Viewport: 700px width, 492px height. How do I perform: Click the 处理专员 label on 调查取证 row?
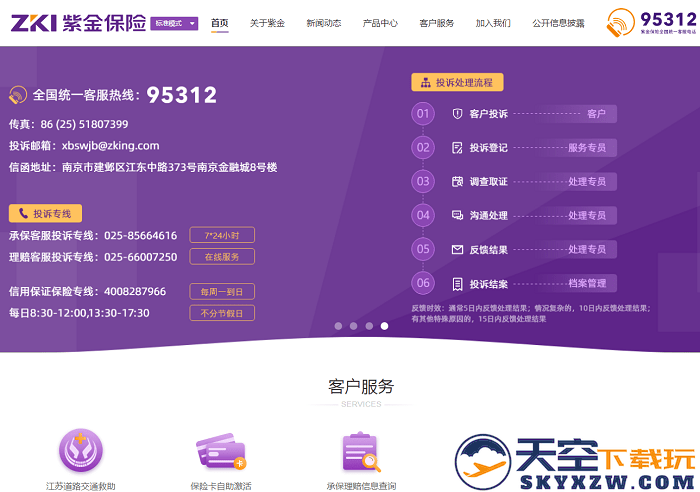587,182
